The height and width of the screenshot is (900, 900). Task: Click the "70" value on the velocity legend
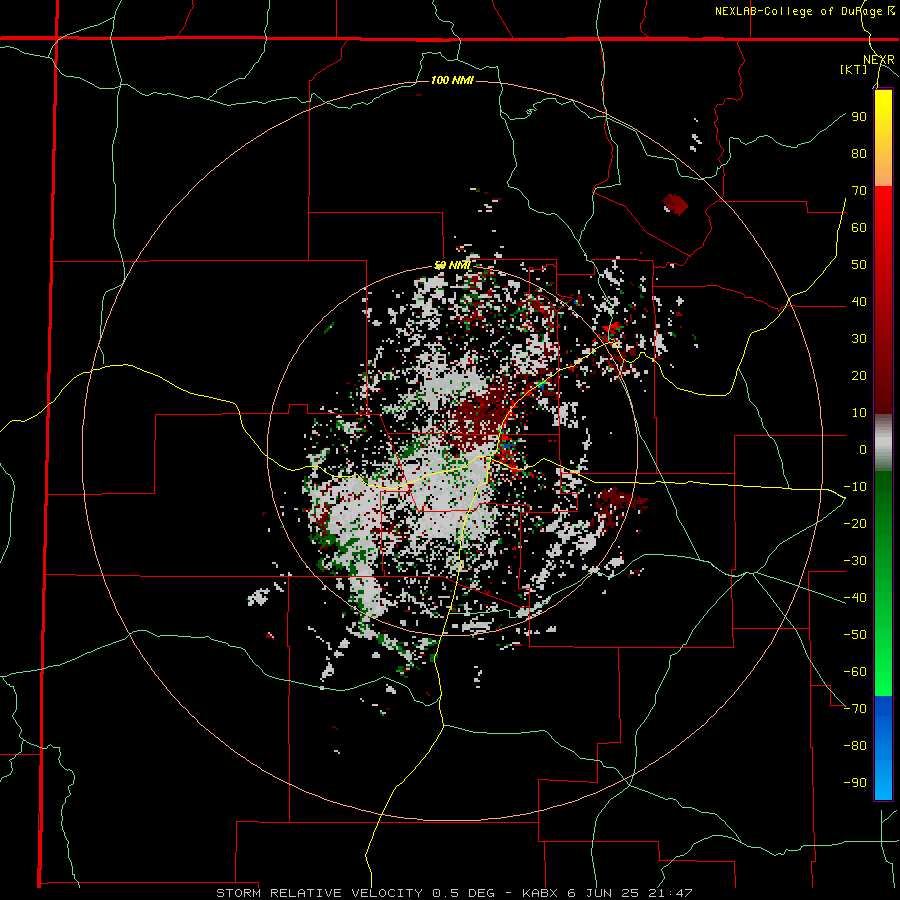click(x=859, y=191)
